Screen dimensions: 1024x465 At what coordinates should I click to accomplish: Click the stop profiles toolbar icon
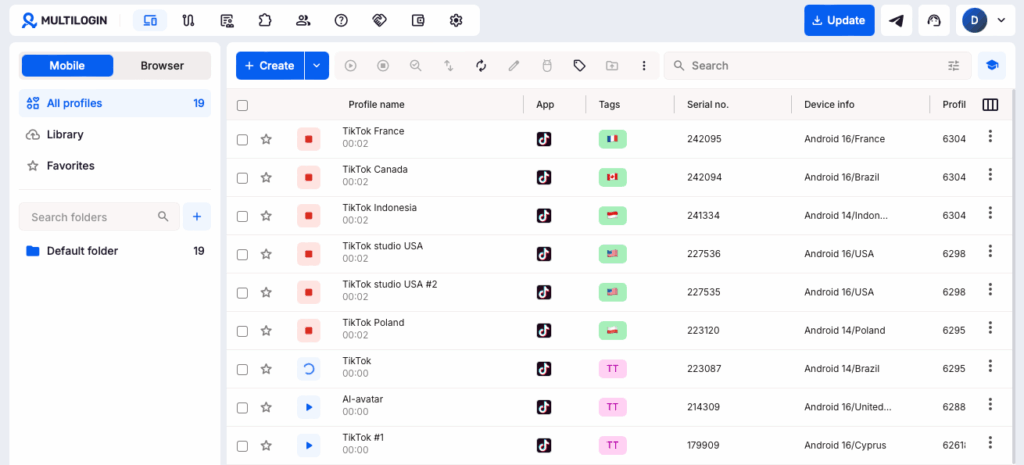click(x=383, y=65)
